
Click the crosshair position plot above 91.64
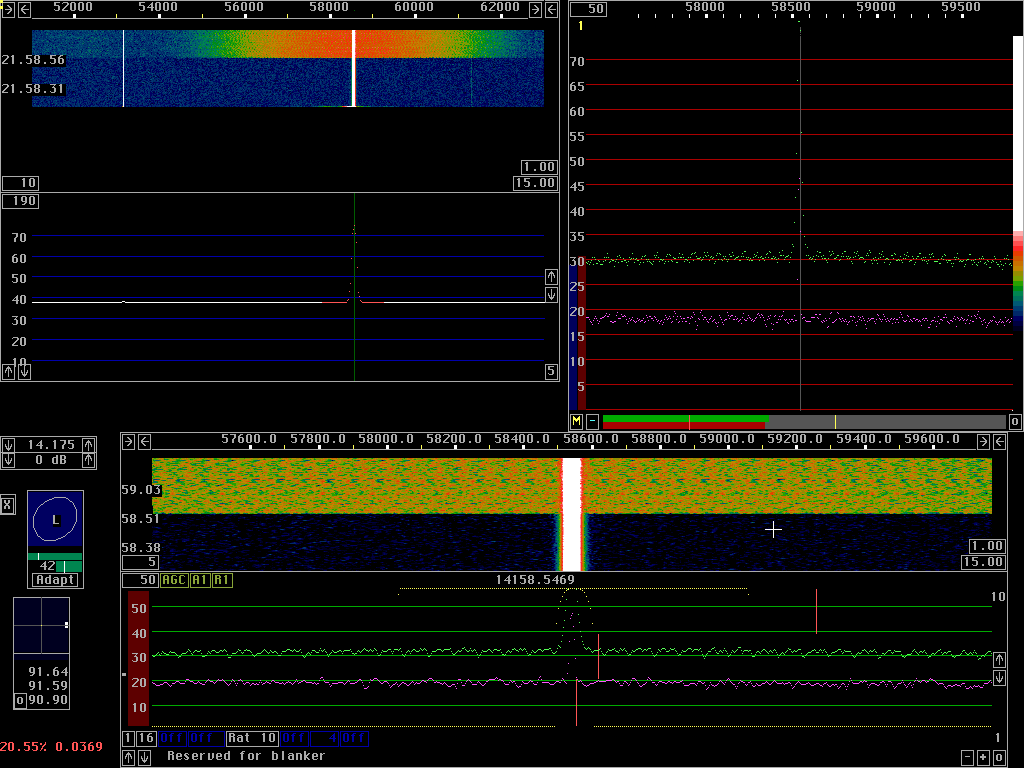pyautogui.click(x=42, y=626)
